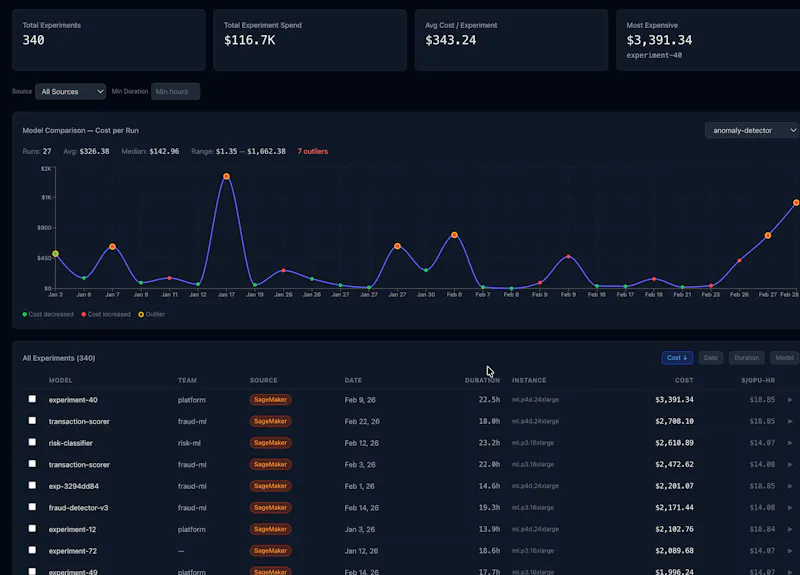Viewport: 800px width, 575px height.
Task: Select the risk-classifier row checkbox
Action: (x=32, y=442)
